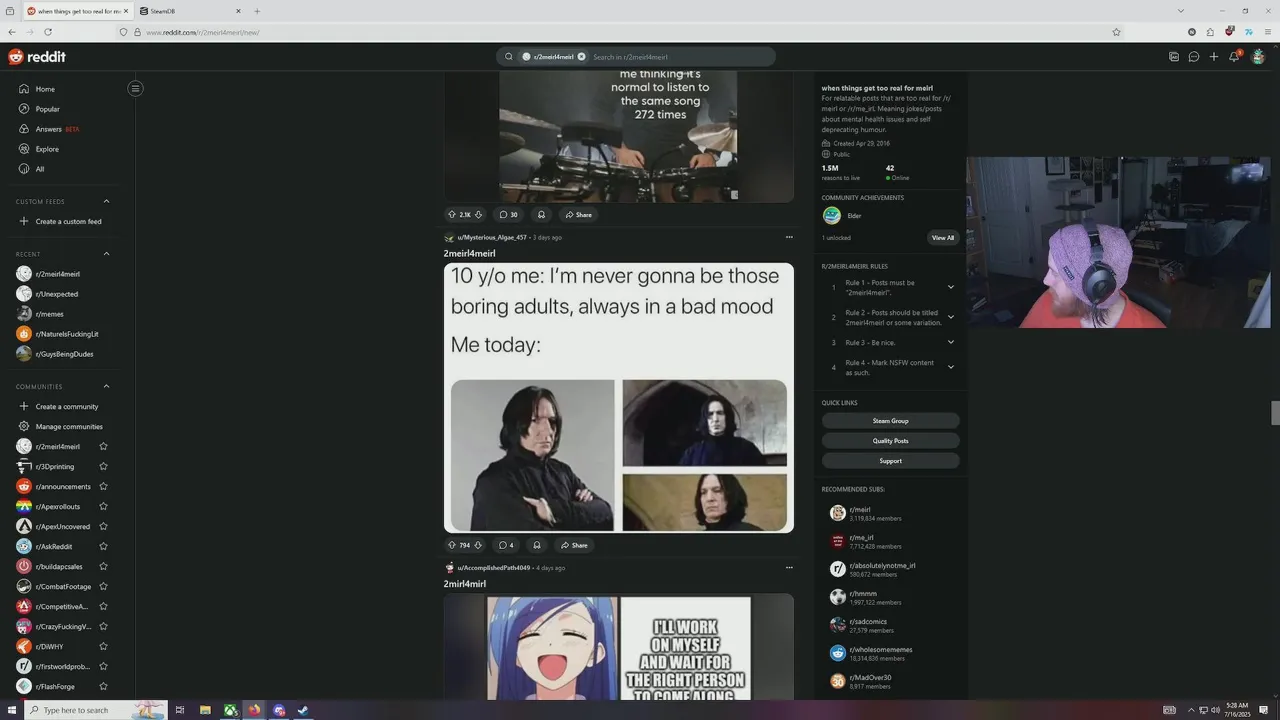Open the Snape meme image
The height and width of the screenshot is (720, 1280).
[619, 398]
